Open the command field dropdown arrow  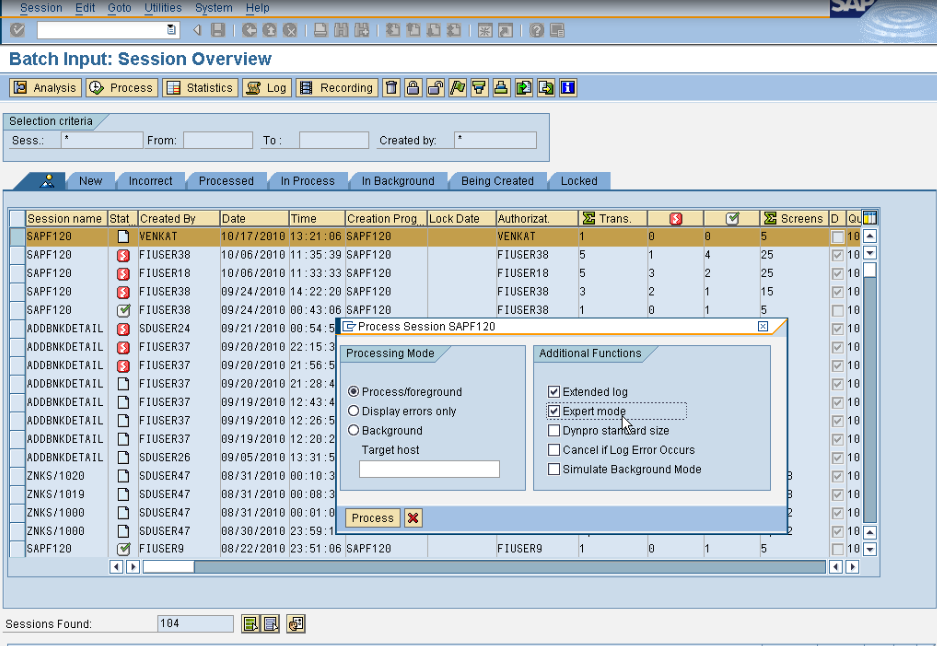(x=170, y=29)
